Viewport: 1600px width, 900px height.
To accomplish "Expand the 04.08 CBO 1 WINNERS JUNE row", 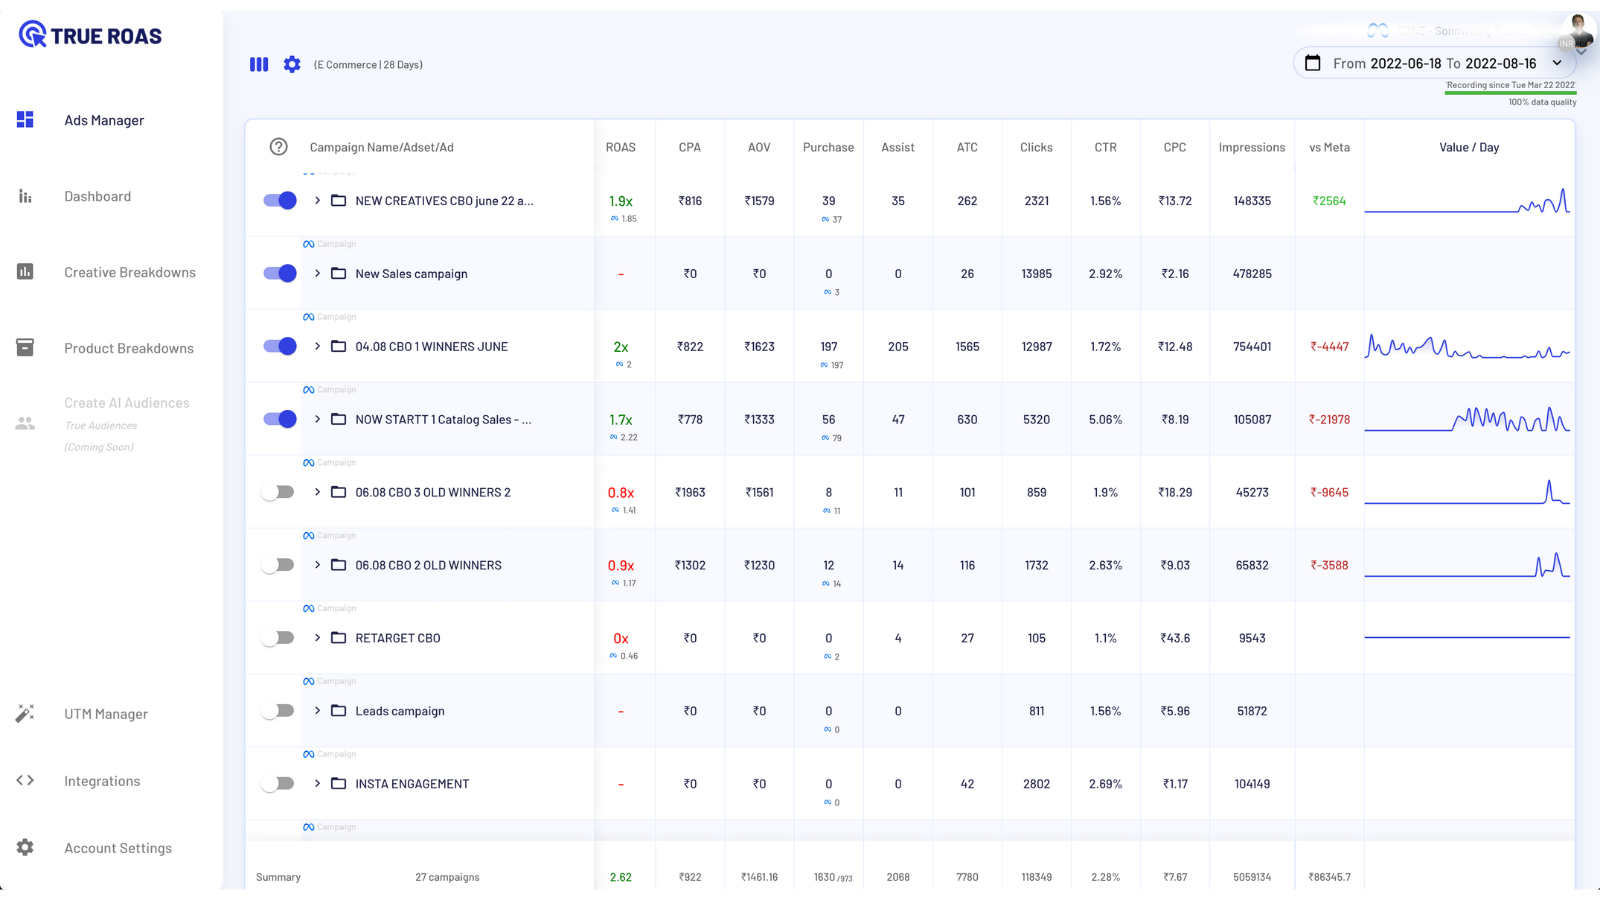I will pyautogui.click(x=316, y=346).
